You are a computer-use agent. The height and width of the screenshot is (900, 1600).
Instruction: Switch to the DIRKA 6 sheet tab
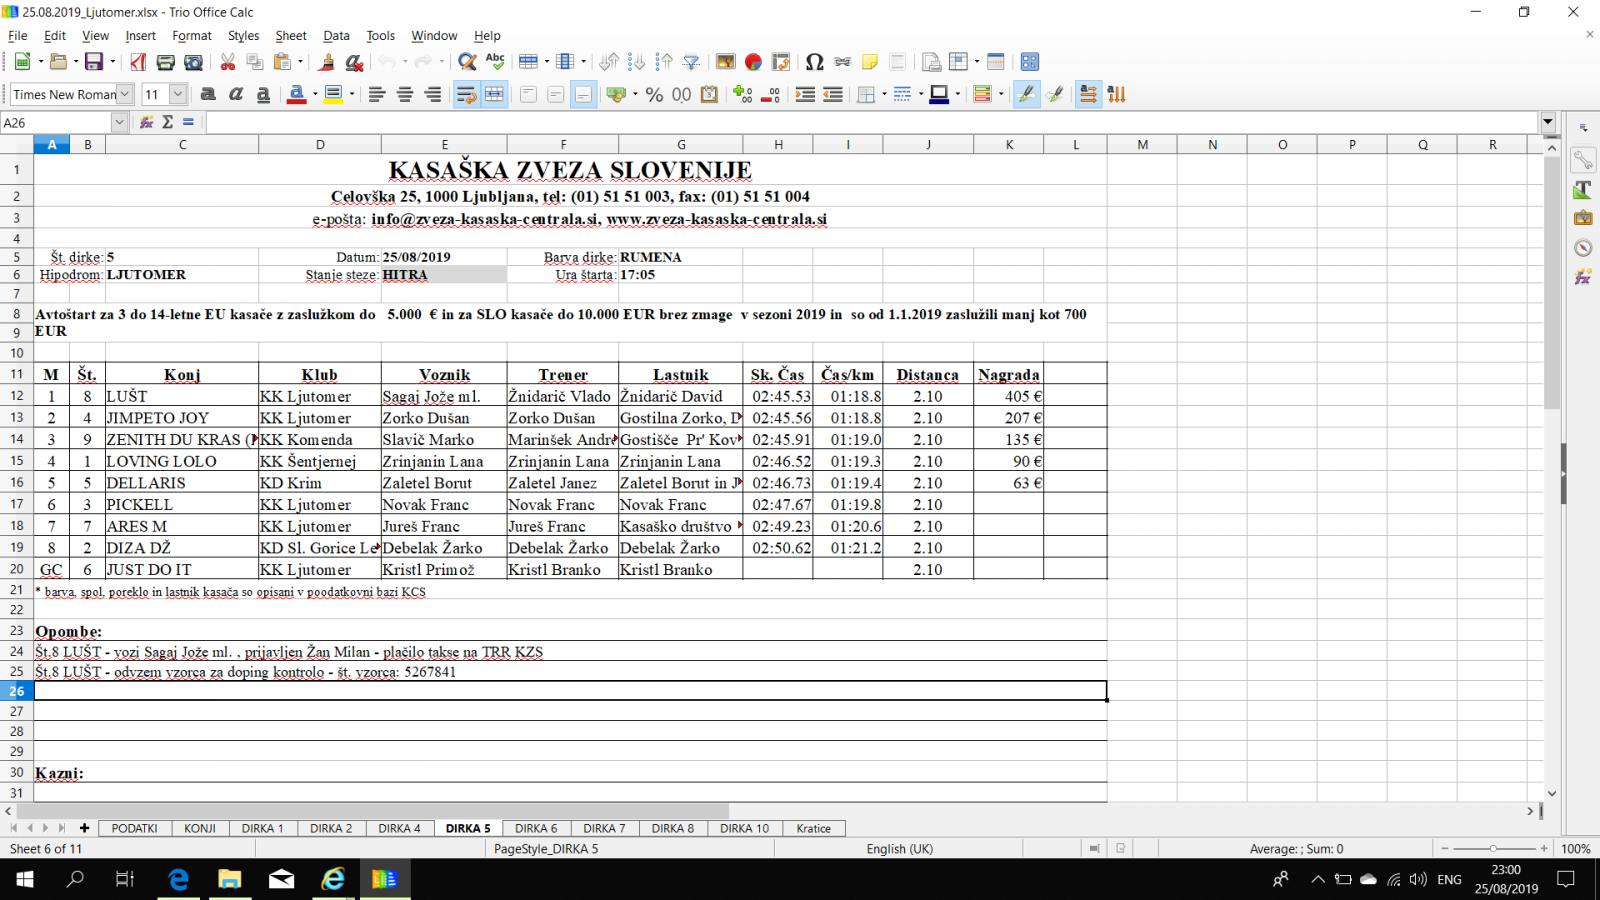(x=536, y=828)
